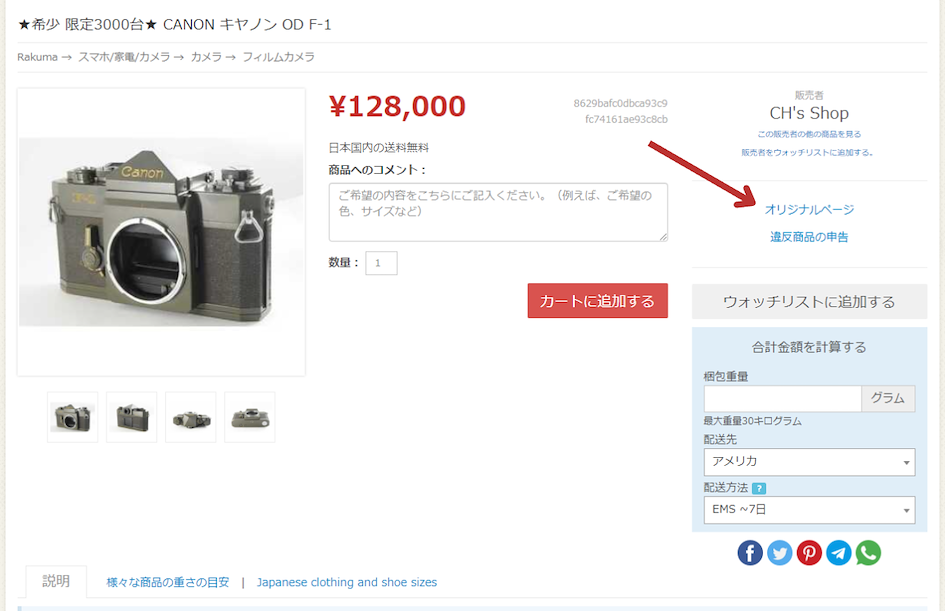Image resolution: width=945 pixels, height=611 pixels.
Task: Share the listing on Pinterest
Action: tap(809, 553)
